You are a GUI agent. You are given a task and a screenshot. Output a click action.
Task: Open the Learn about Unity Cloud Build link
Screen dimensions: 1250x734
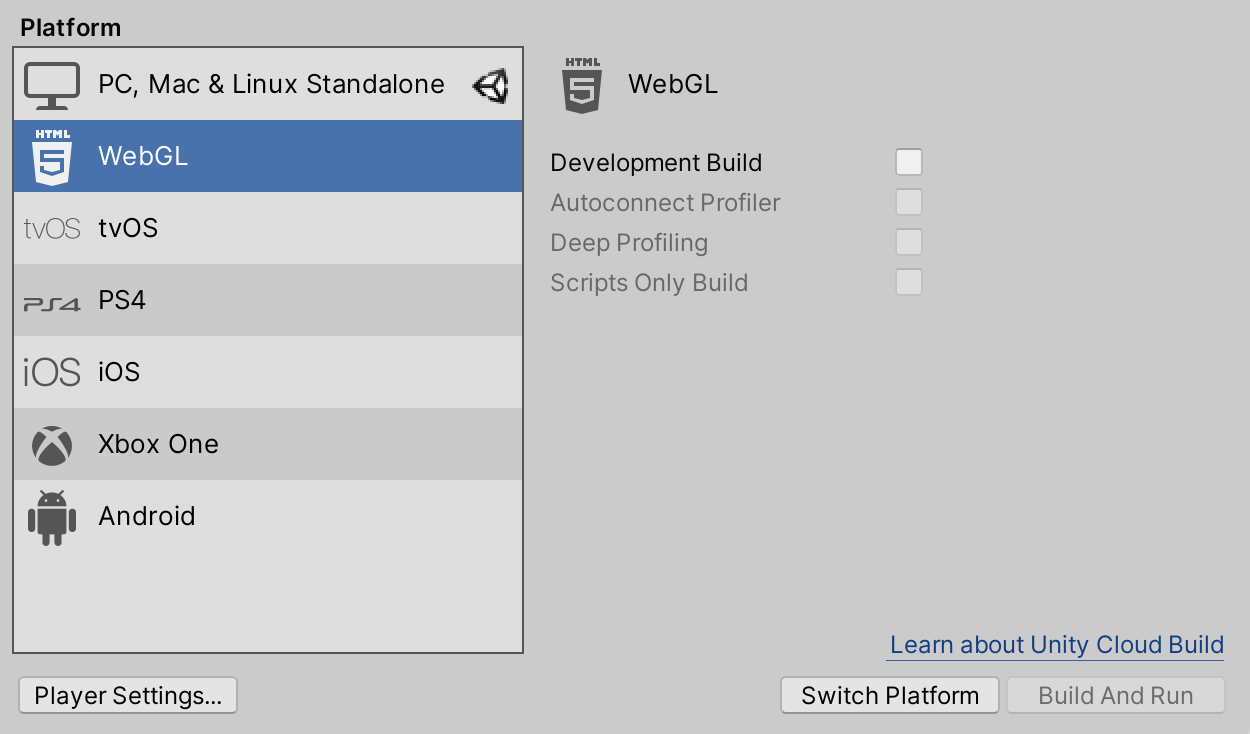1054,645
